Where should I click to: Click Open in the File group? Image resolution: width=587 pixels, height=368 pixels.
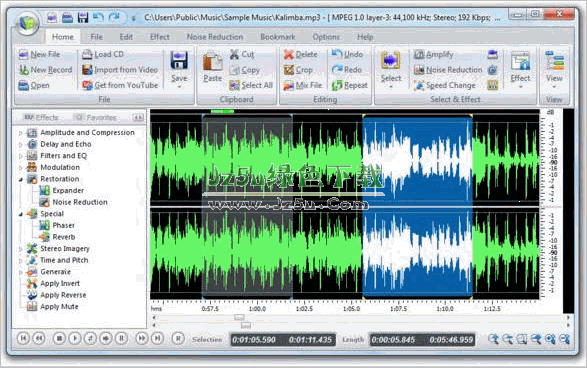click(34, 85)
